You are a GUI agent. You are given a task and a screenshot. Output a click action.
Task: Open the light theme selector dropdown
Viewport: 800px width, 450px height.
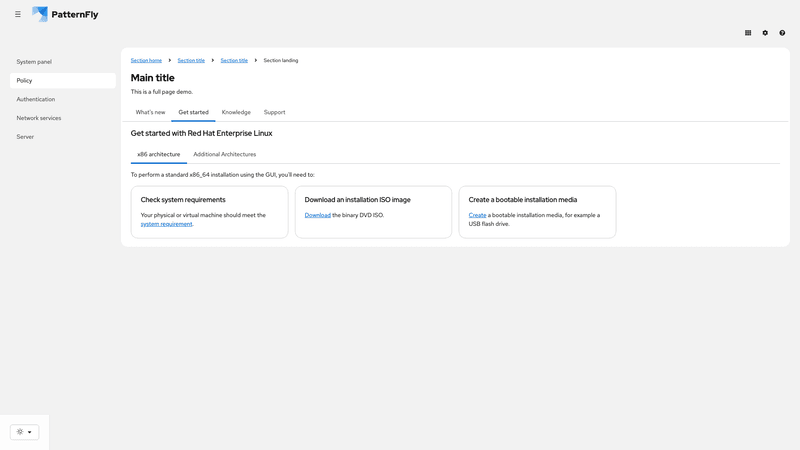[24, 432]
